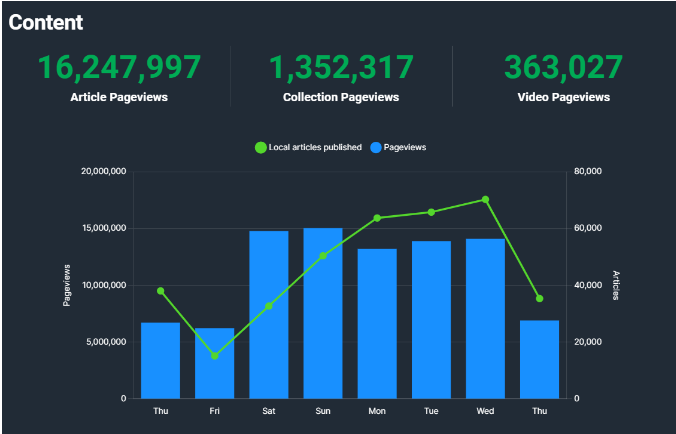The width and height of the screenshot is (676, 434).
Task: Click the Tue pageviews bar
Action: click(431, 319)
